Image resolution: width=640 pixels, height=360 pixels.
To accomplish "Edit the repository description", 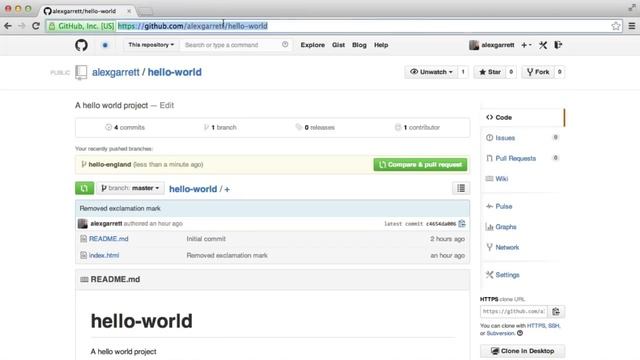I will pos(167,105).
